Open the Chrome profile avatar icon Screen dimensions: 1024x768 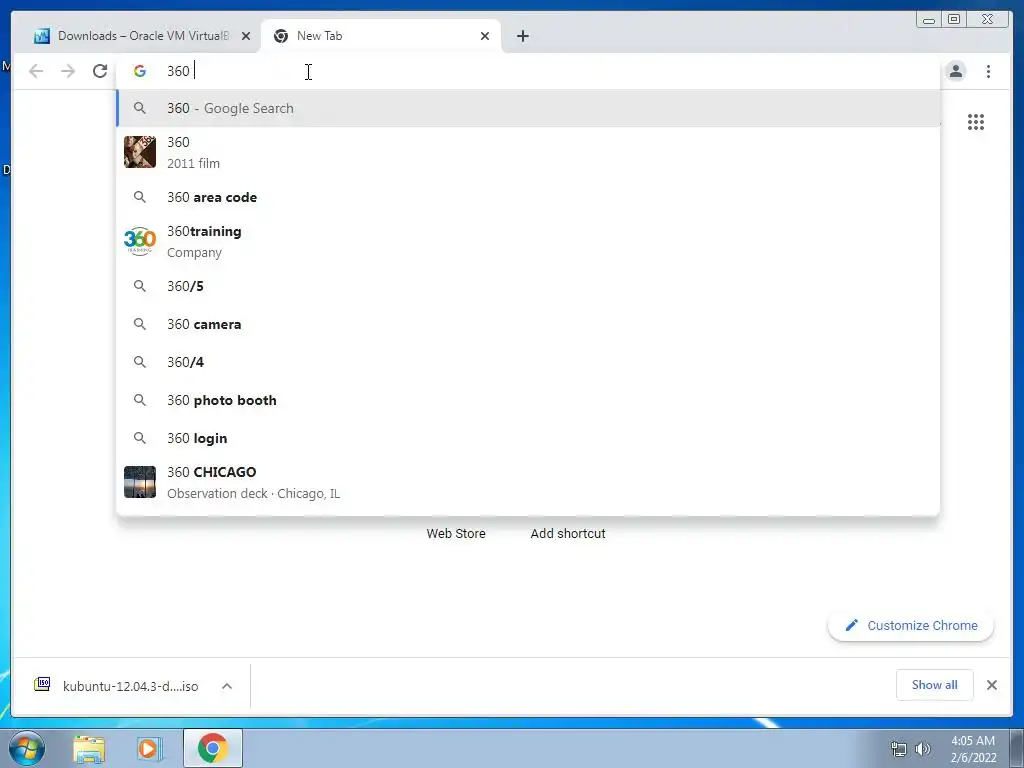tap(956, 71)
